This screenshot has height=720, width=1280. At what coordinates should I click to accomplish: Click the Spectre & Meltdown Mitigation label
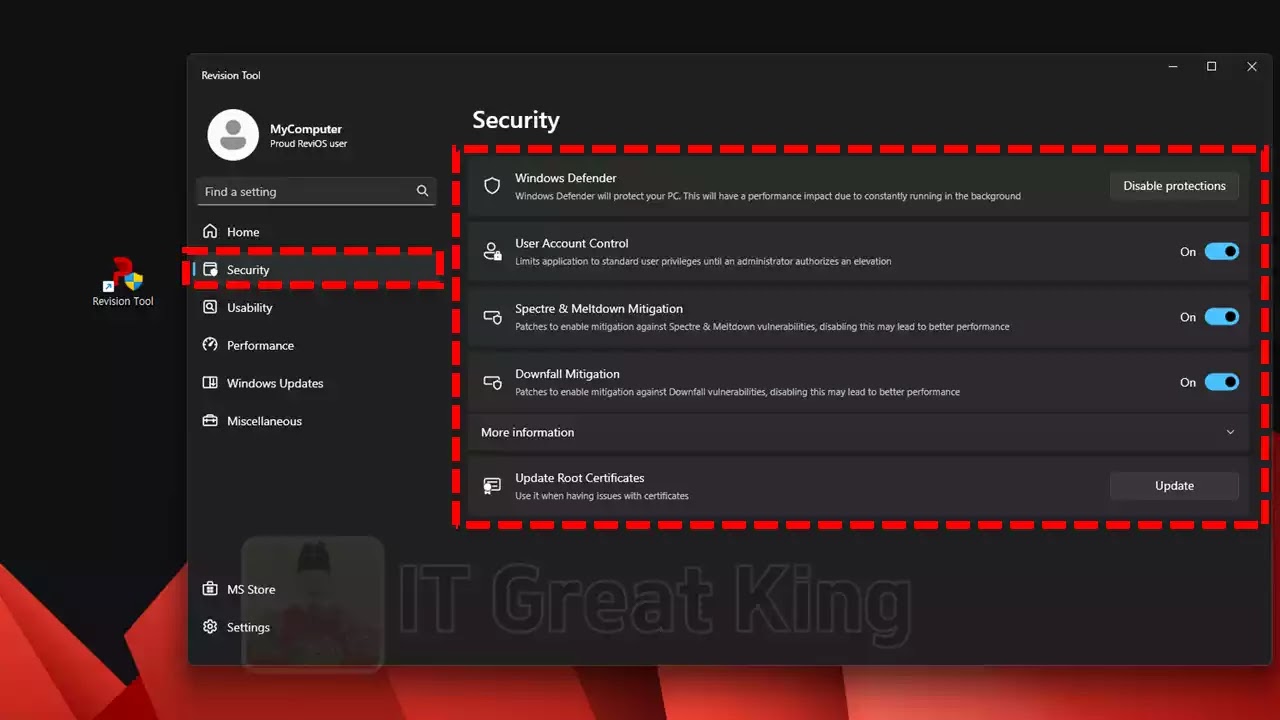click(x=599, y=309)
